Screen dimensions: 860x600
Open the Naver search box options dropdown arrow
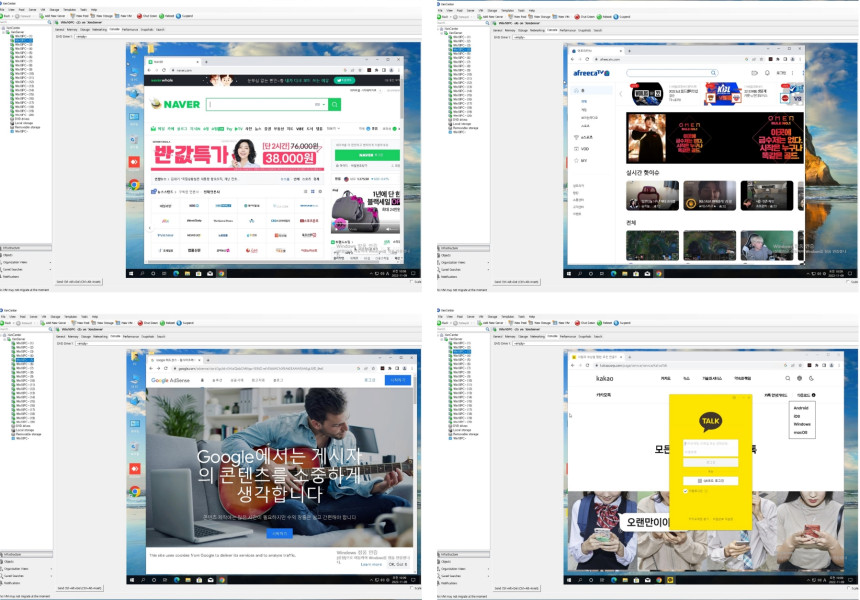click(324, 104)
